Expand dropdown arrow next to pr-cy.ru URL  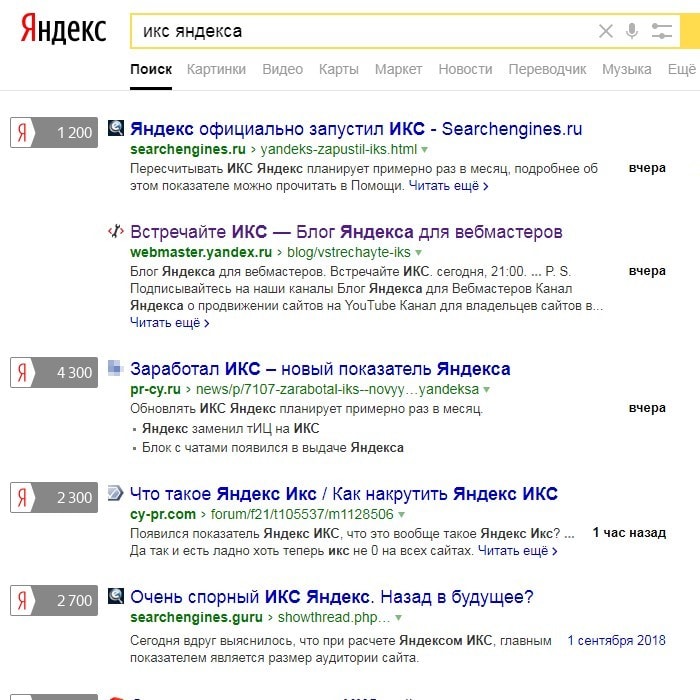pyautogui.click(x=487, y=390)
